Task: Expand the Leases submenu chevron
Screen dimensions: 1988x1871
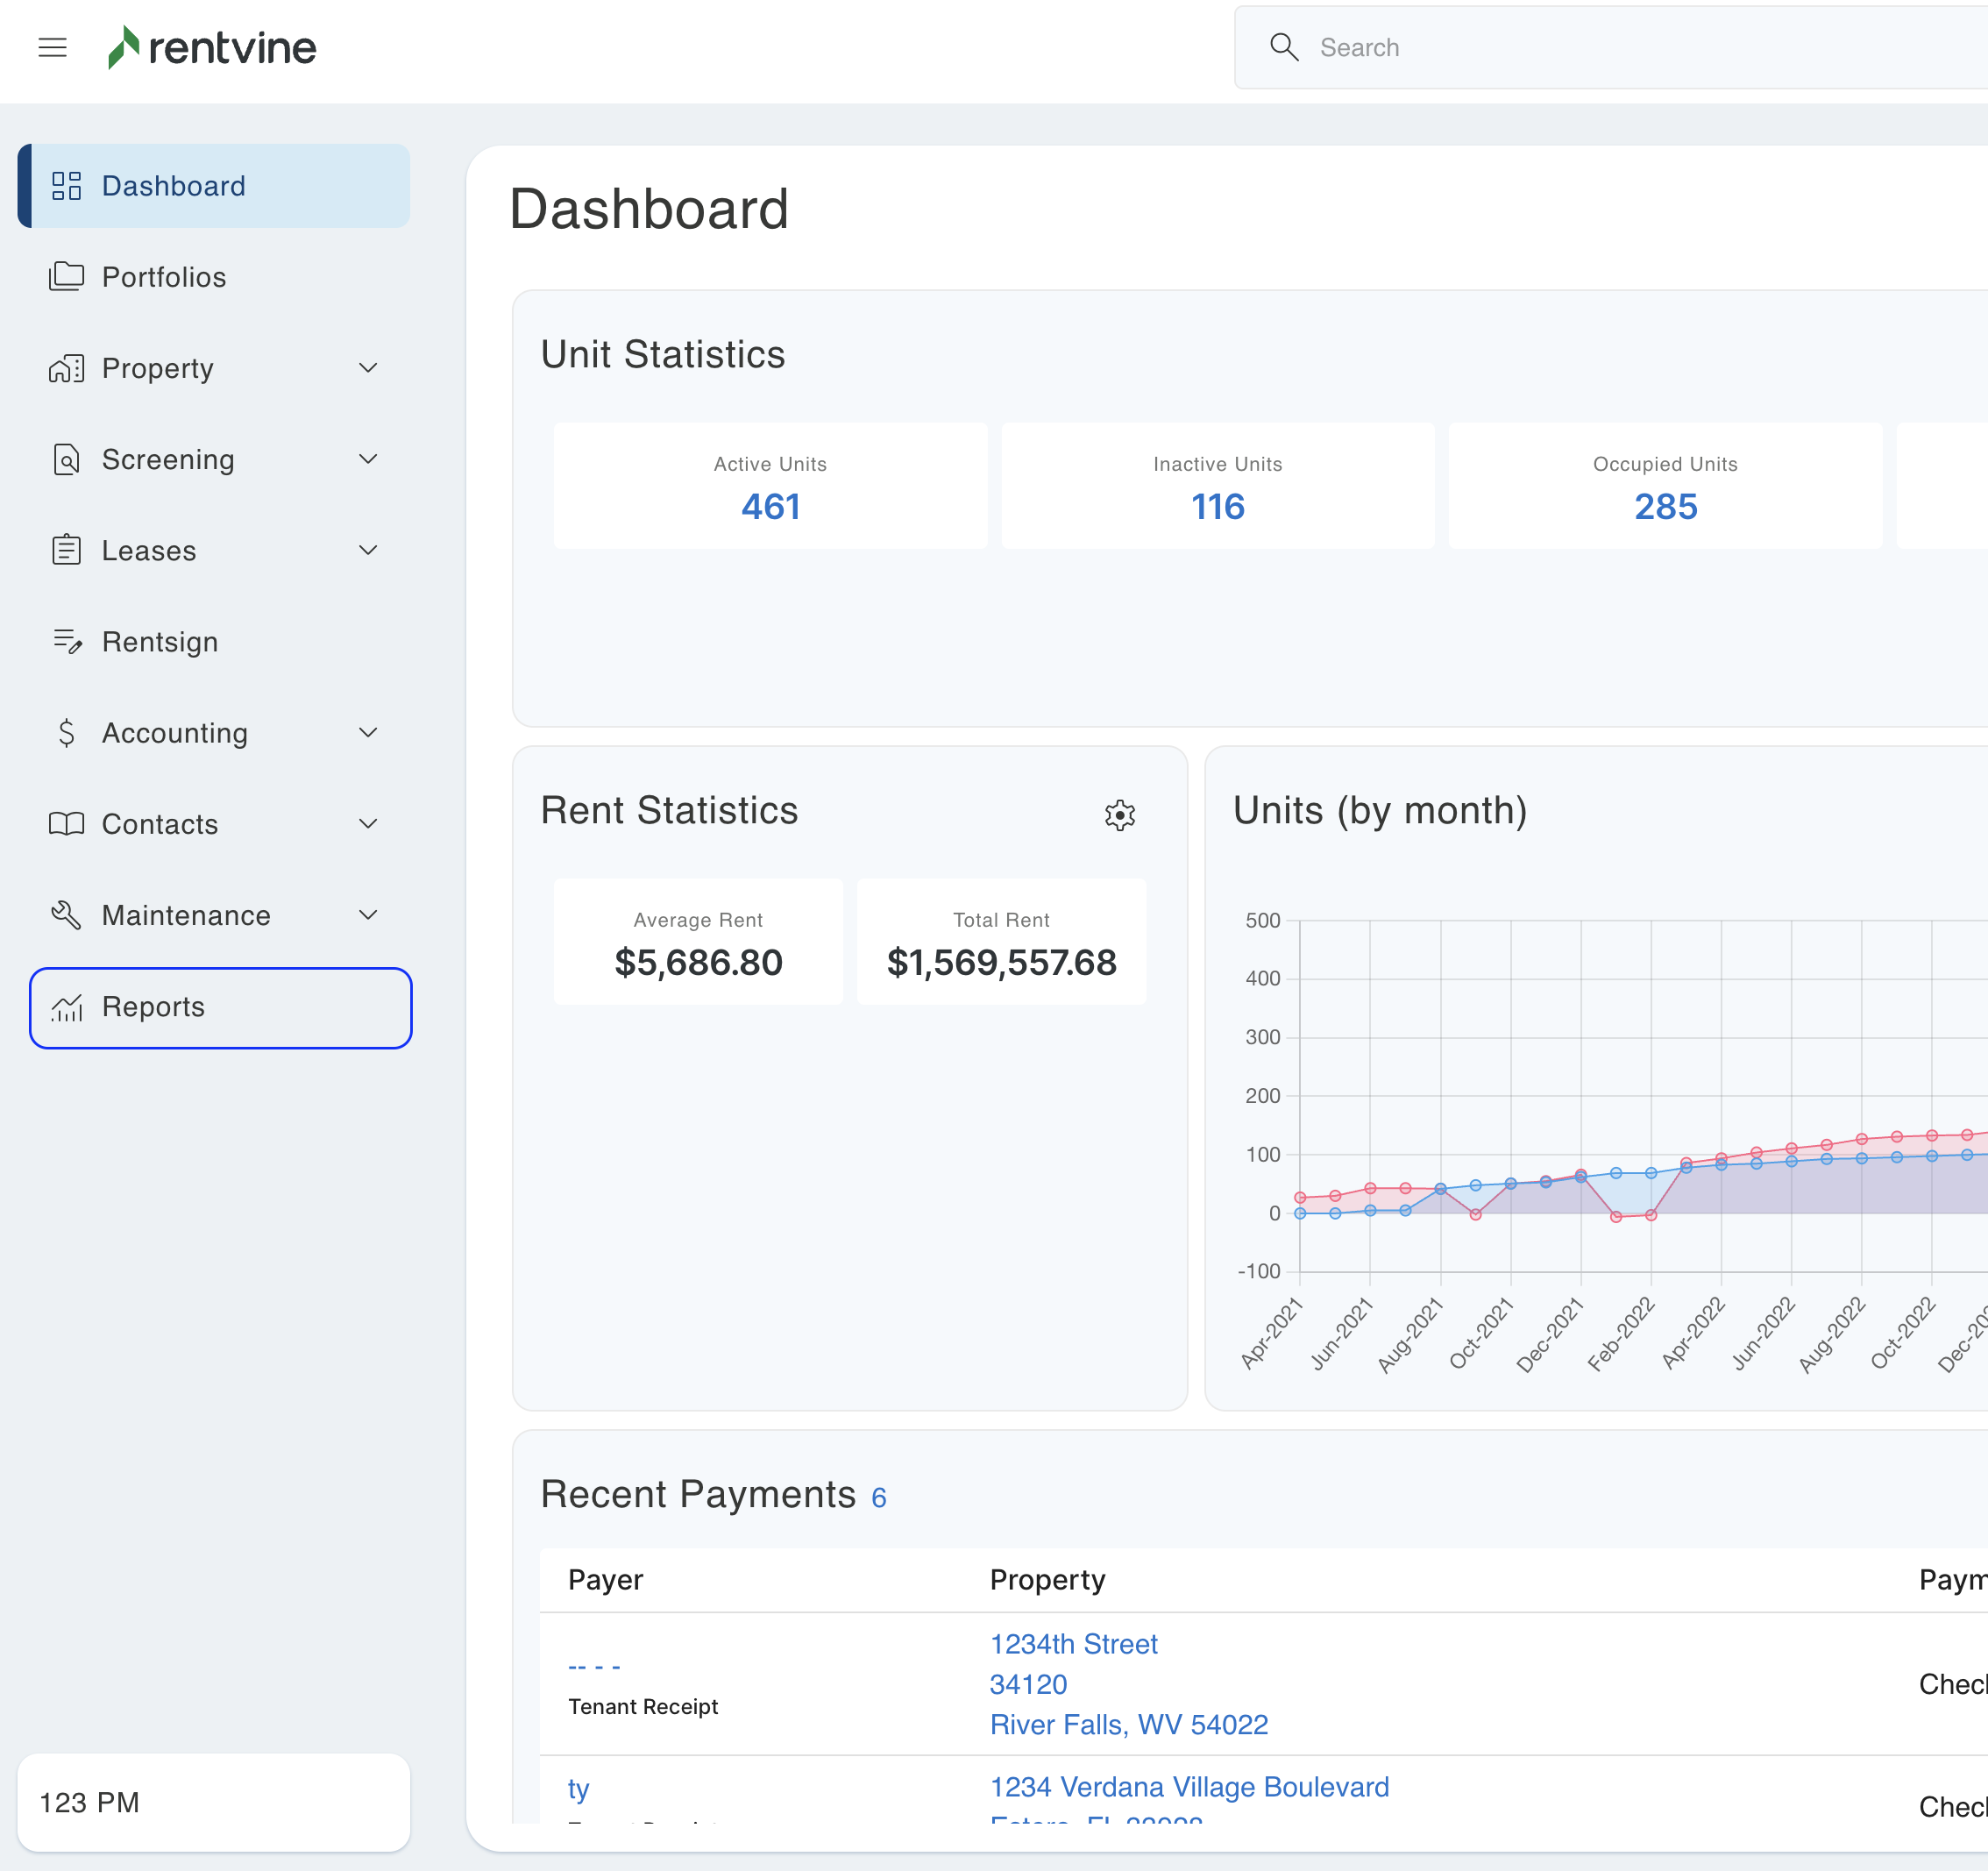Action: (x=368, y=550)
